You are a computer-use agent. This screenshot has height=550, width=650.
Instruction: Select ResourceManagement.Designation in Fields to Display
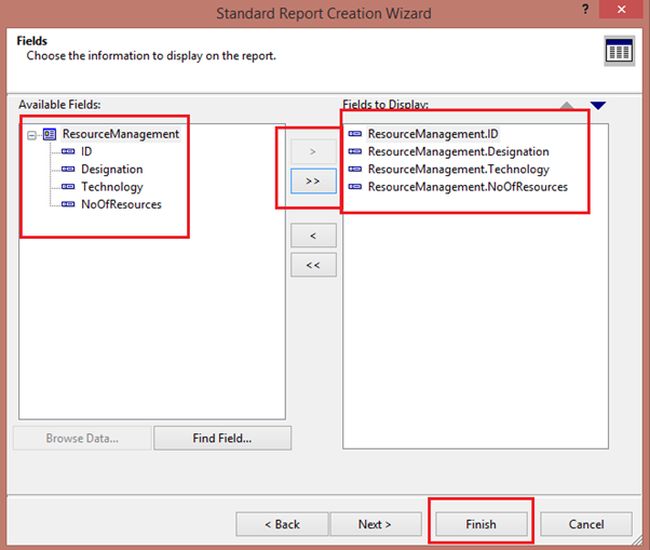(x=458, y=152)
